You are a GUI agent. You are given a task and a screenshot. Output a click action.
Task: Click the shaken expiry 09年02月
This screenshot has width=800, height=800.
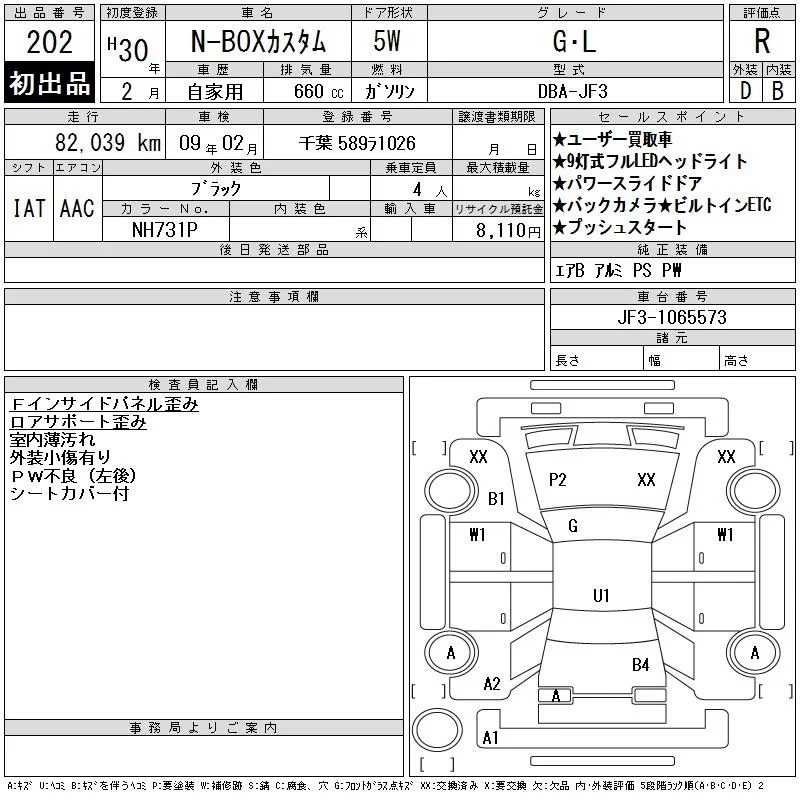(218, 143)
